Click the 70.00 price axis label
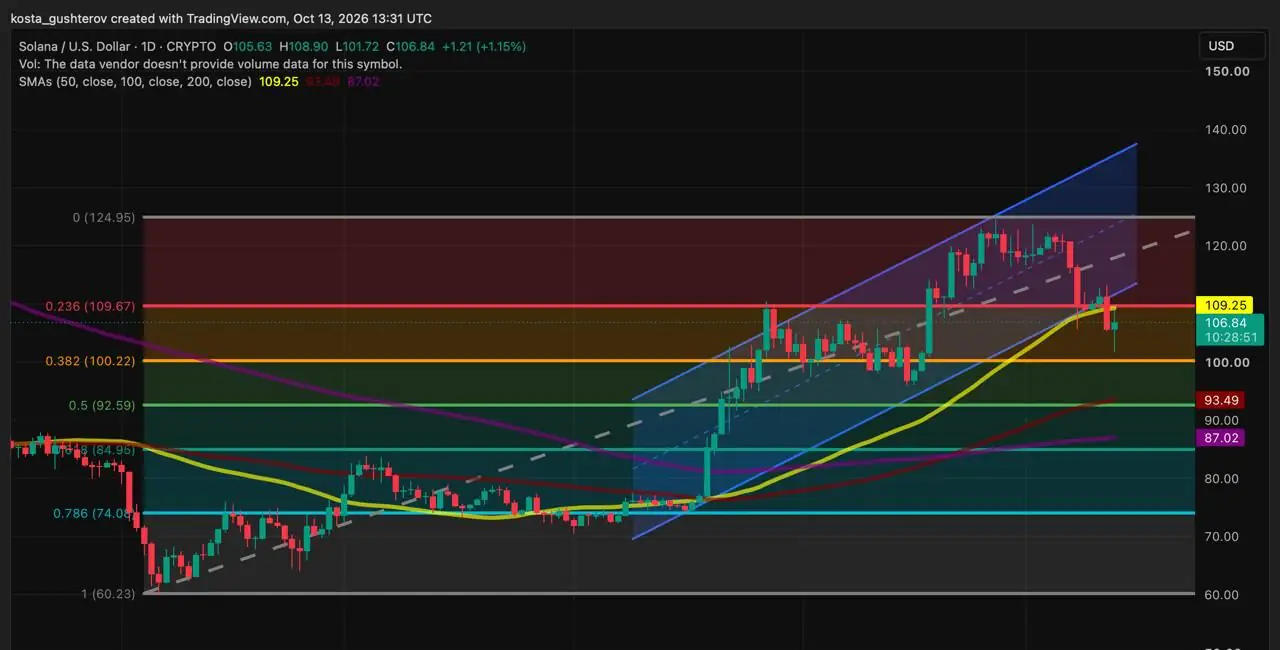The height and width of the screenshot is (650, 1280). coord(1221,536)
